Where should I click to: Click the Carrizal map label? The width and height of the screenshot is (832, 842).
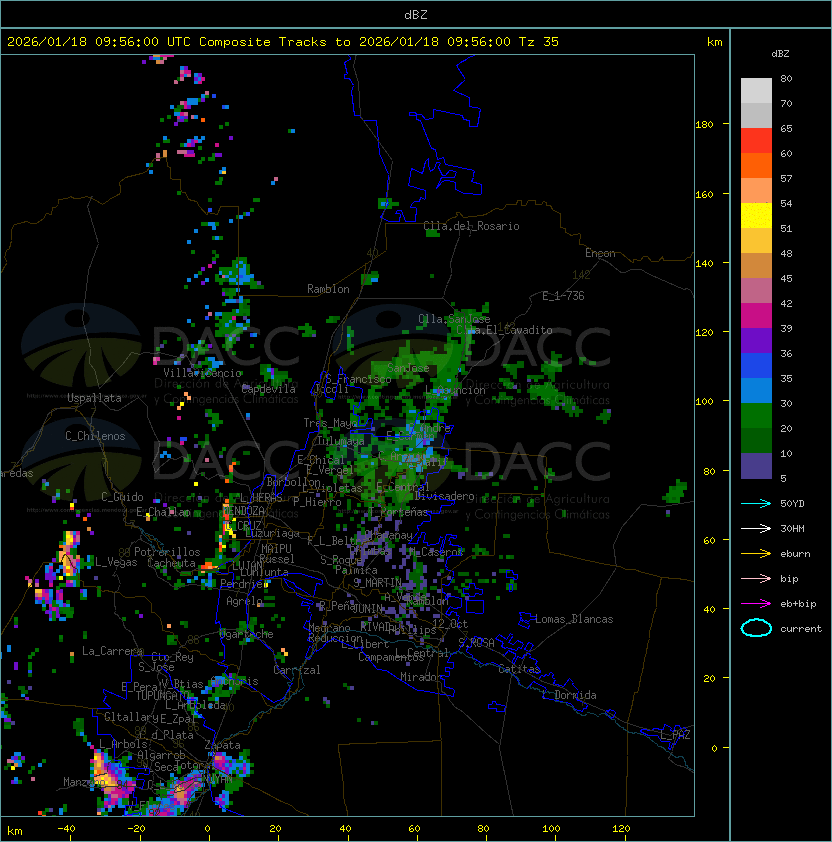297,670
